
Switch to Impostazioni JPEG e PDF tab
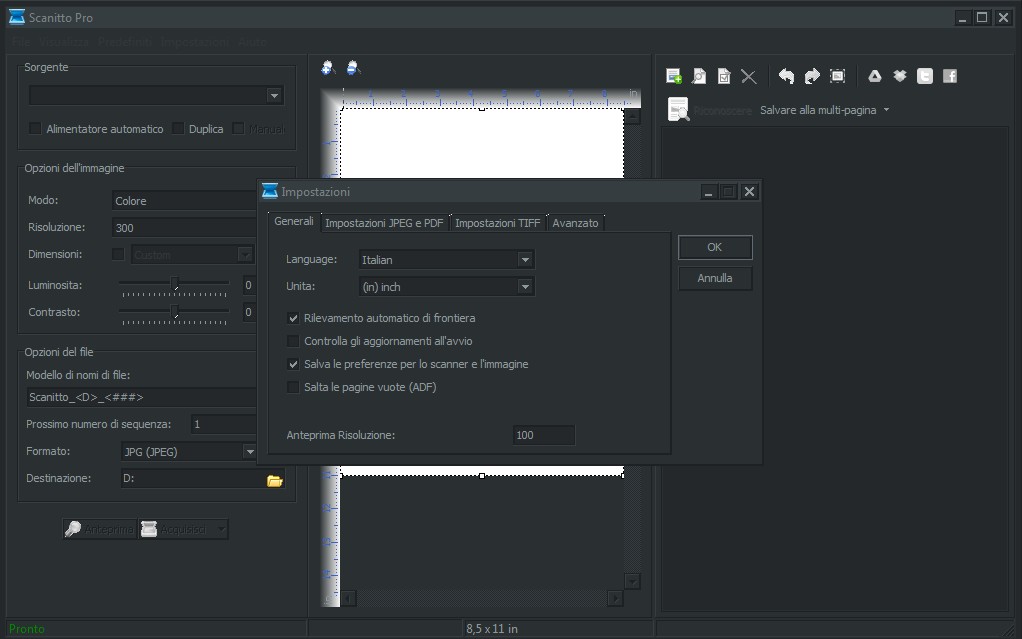(384, 223)
